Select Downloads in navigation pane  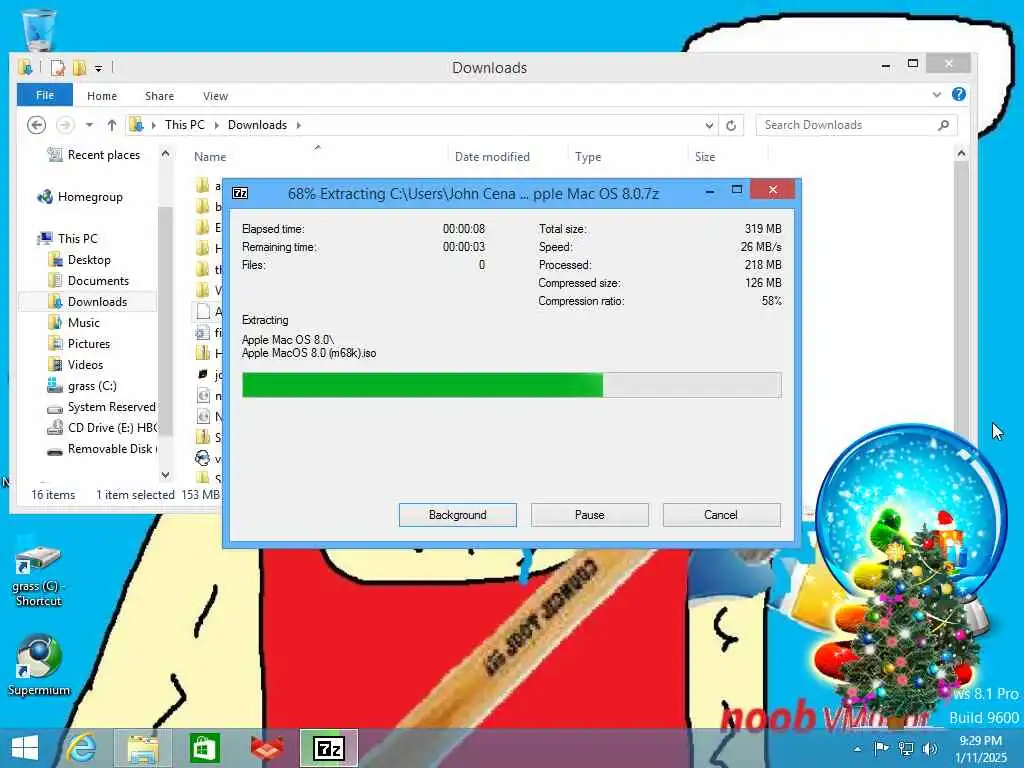[x=88, y=301]
